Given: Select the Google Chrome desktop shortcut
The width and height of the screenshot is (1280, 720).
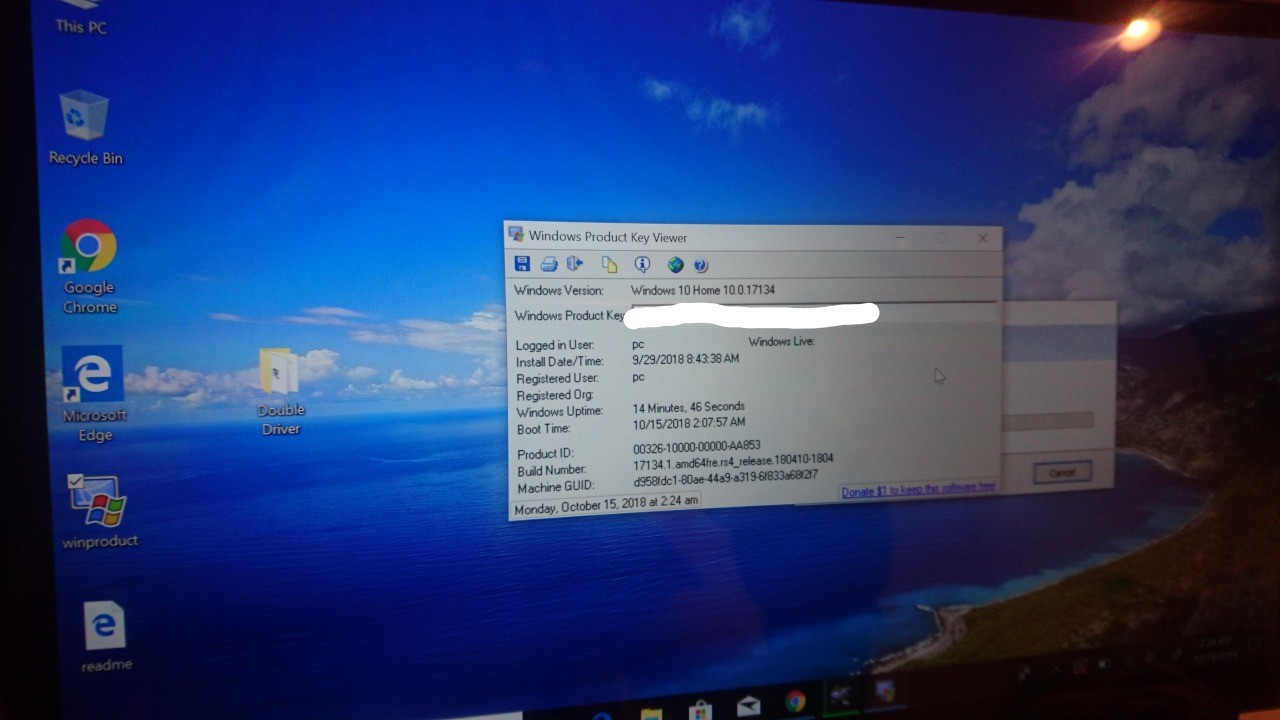Looking at the screenshot, I should 89,266.
